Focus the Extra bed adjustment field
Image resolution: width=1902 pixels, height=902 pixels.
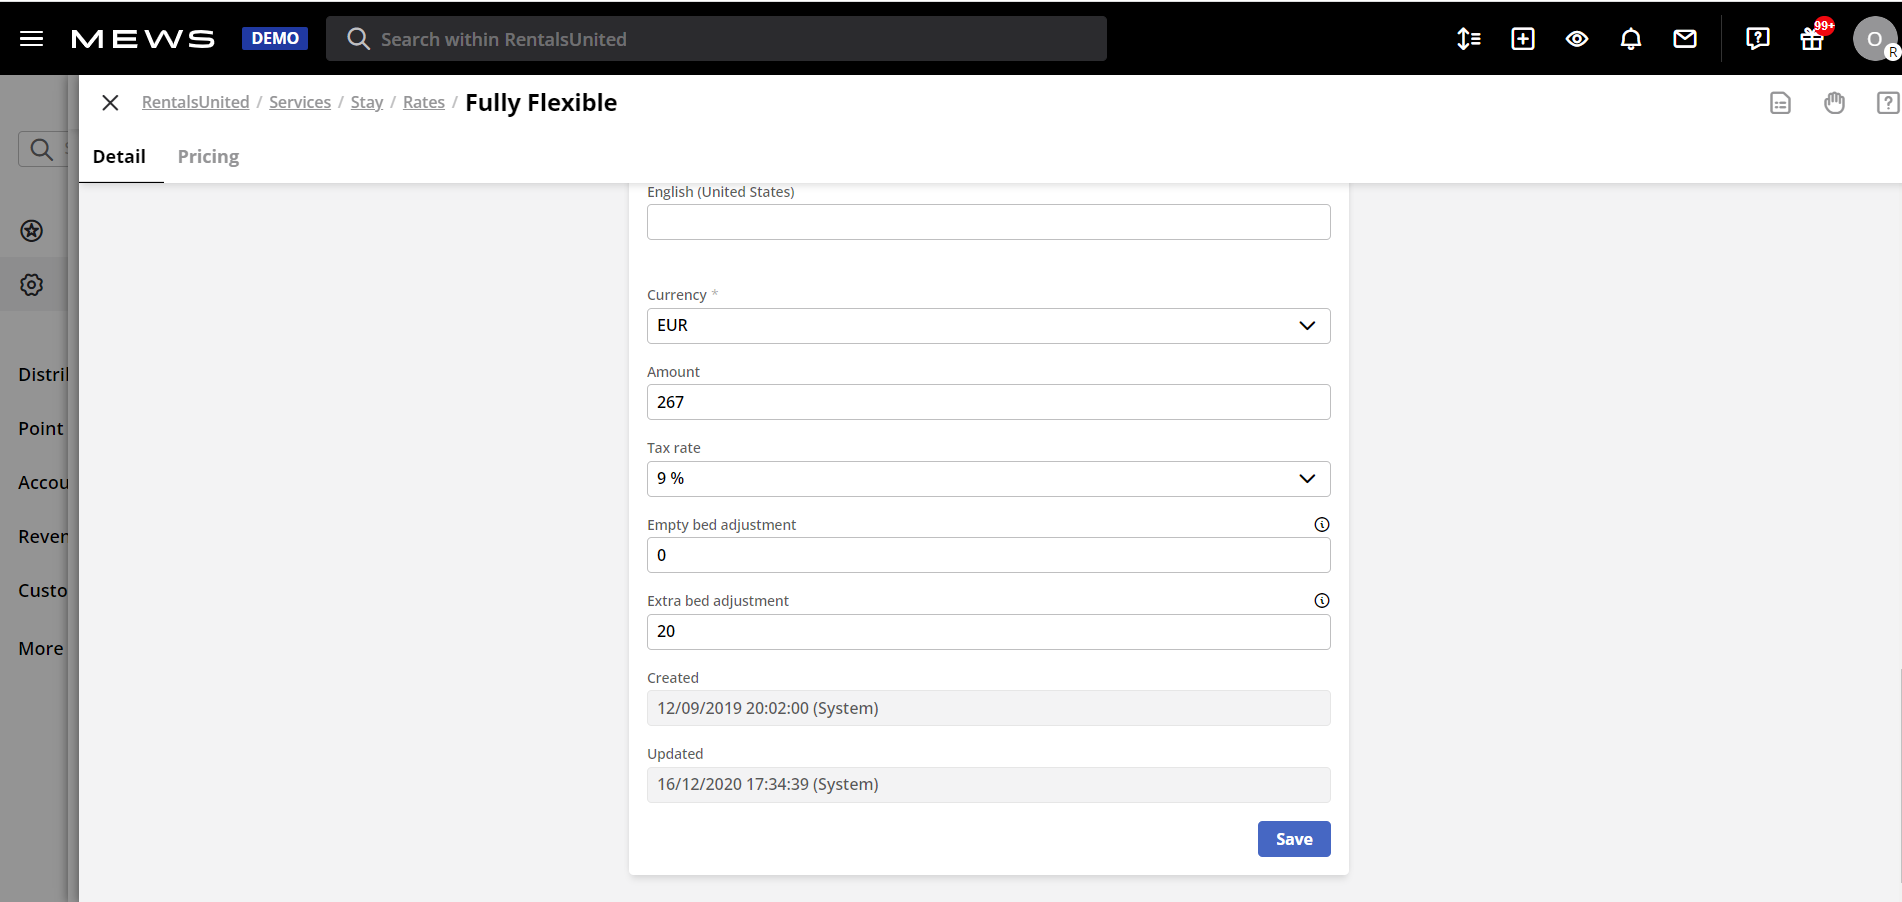click(x=988, y=632)
